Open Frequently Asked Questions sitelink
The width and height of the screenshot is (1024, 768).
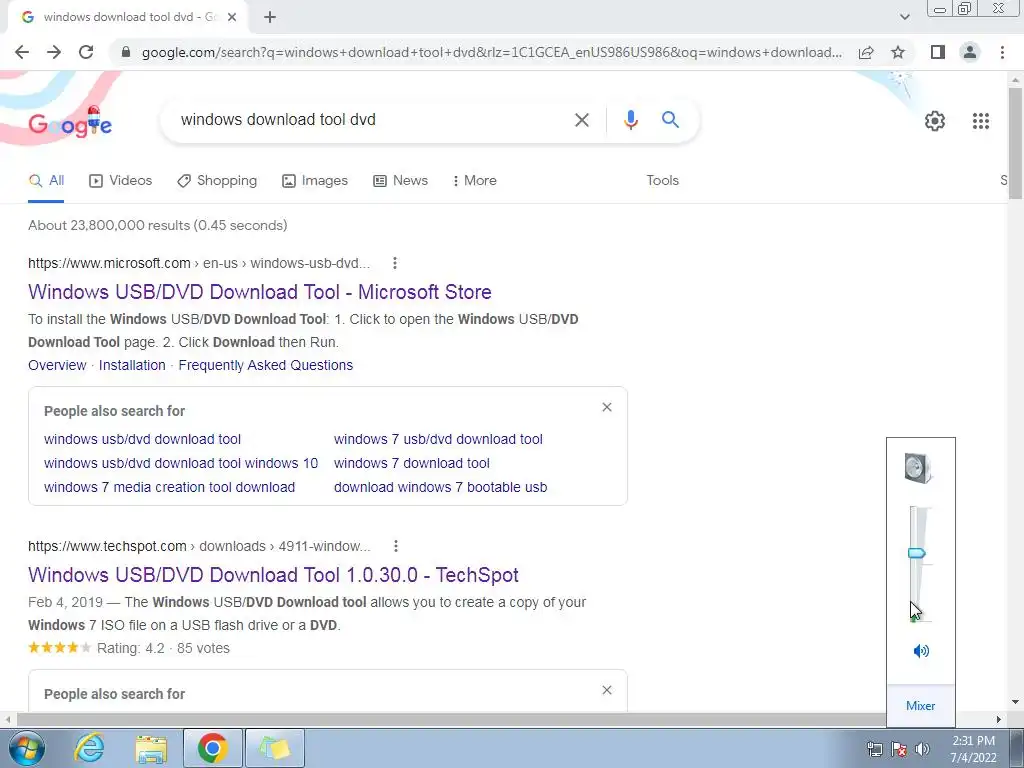(265, 365)
